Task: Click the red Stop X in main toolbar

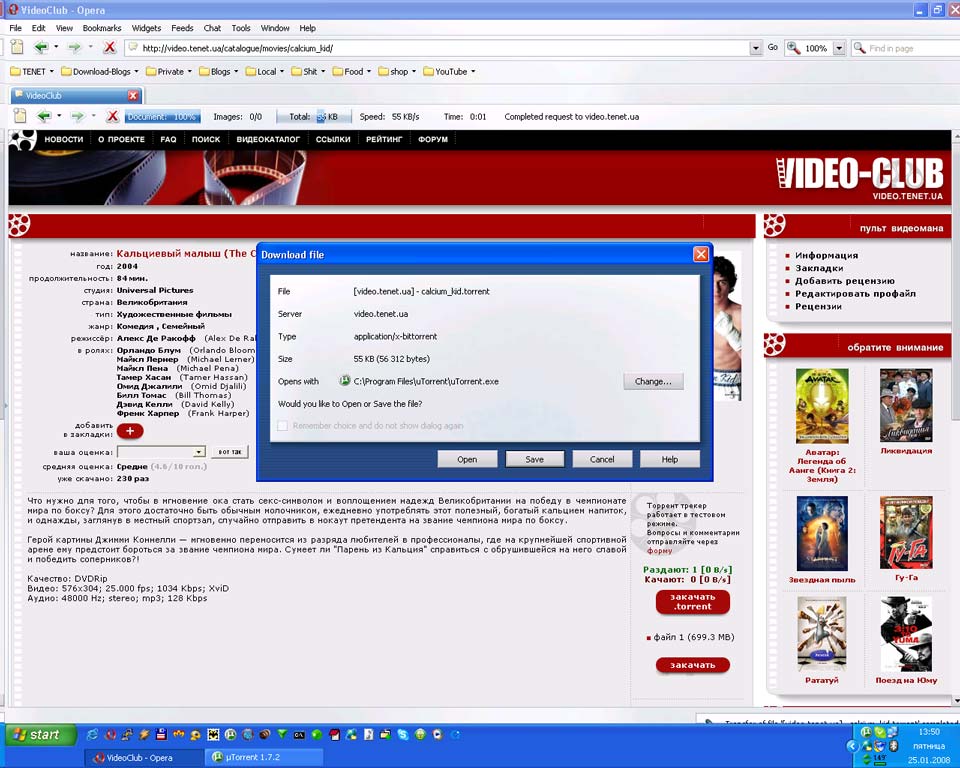Action: 110,47
